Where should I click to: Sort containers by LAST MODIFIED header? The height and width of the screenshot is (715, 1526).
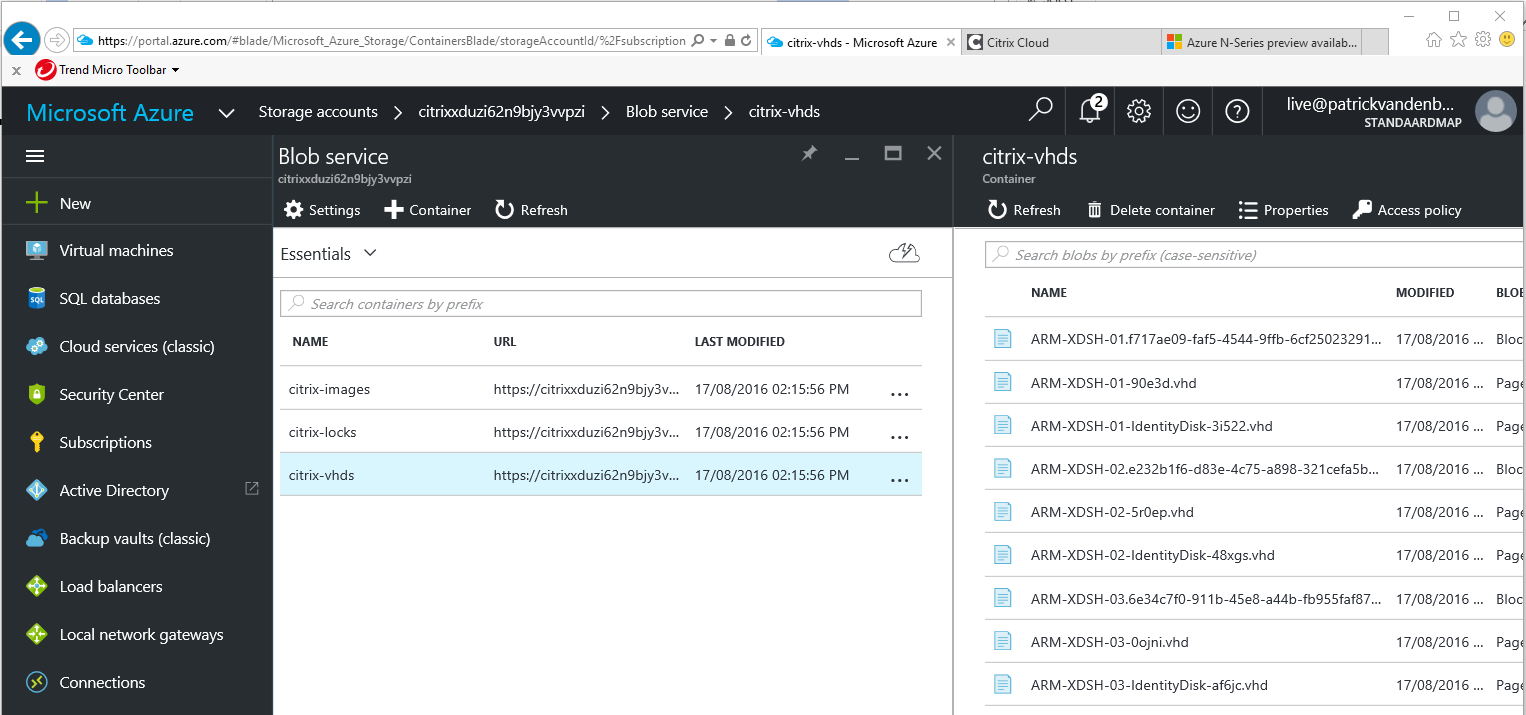pos(740,342)
